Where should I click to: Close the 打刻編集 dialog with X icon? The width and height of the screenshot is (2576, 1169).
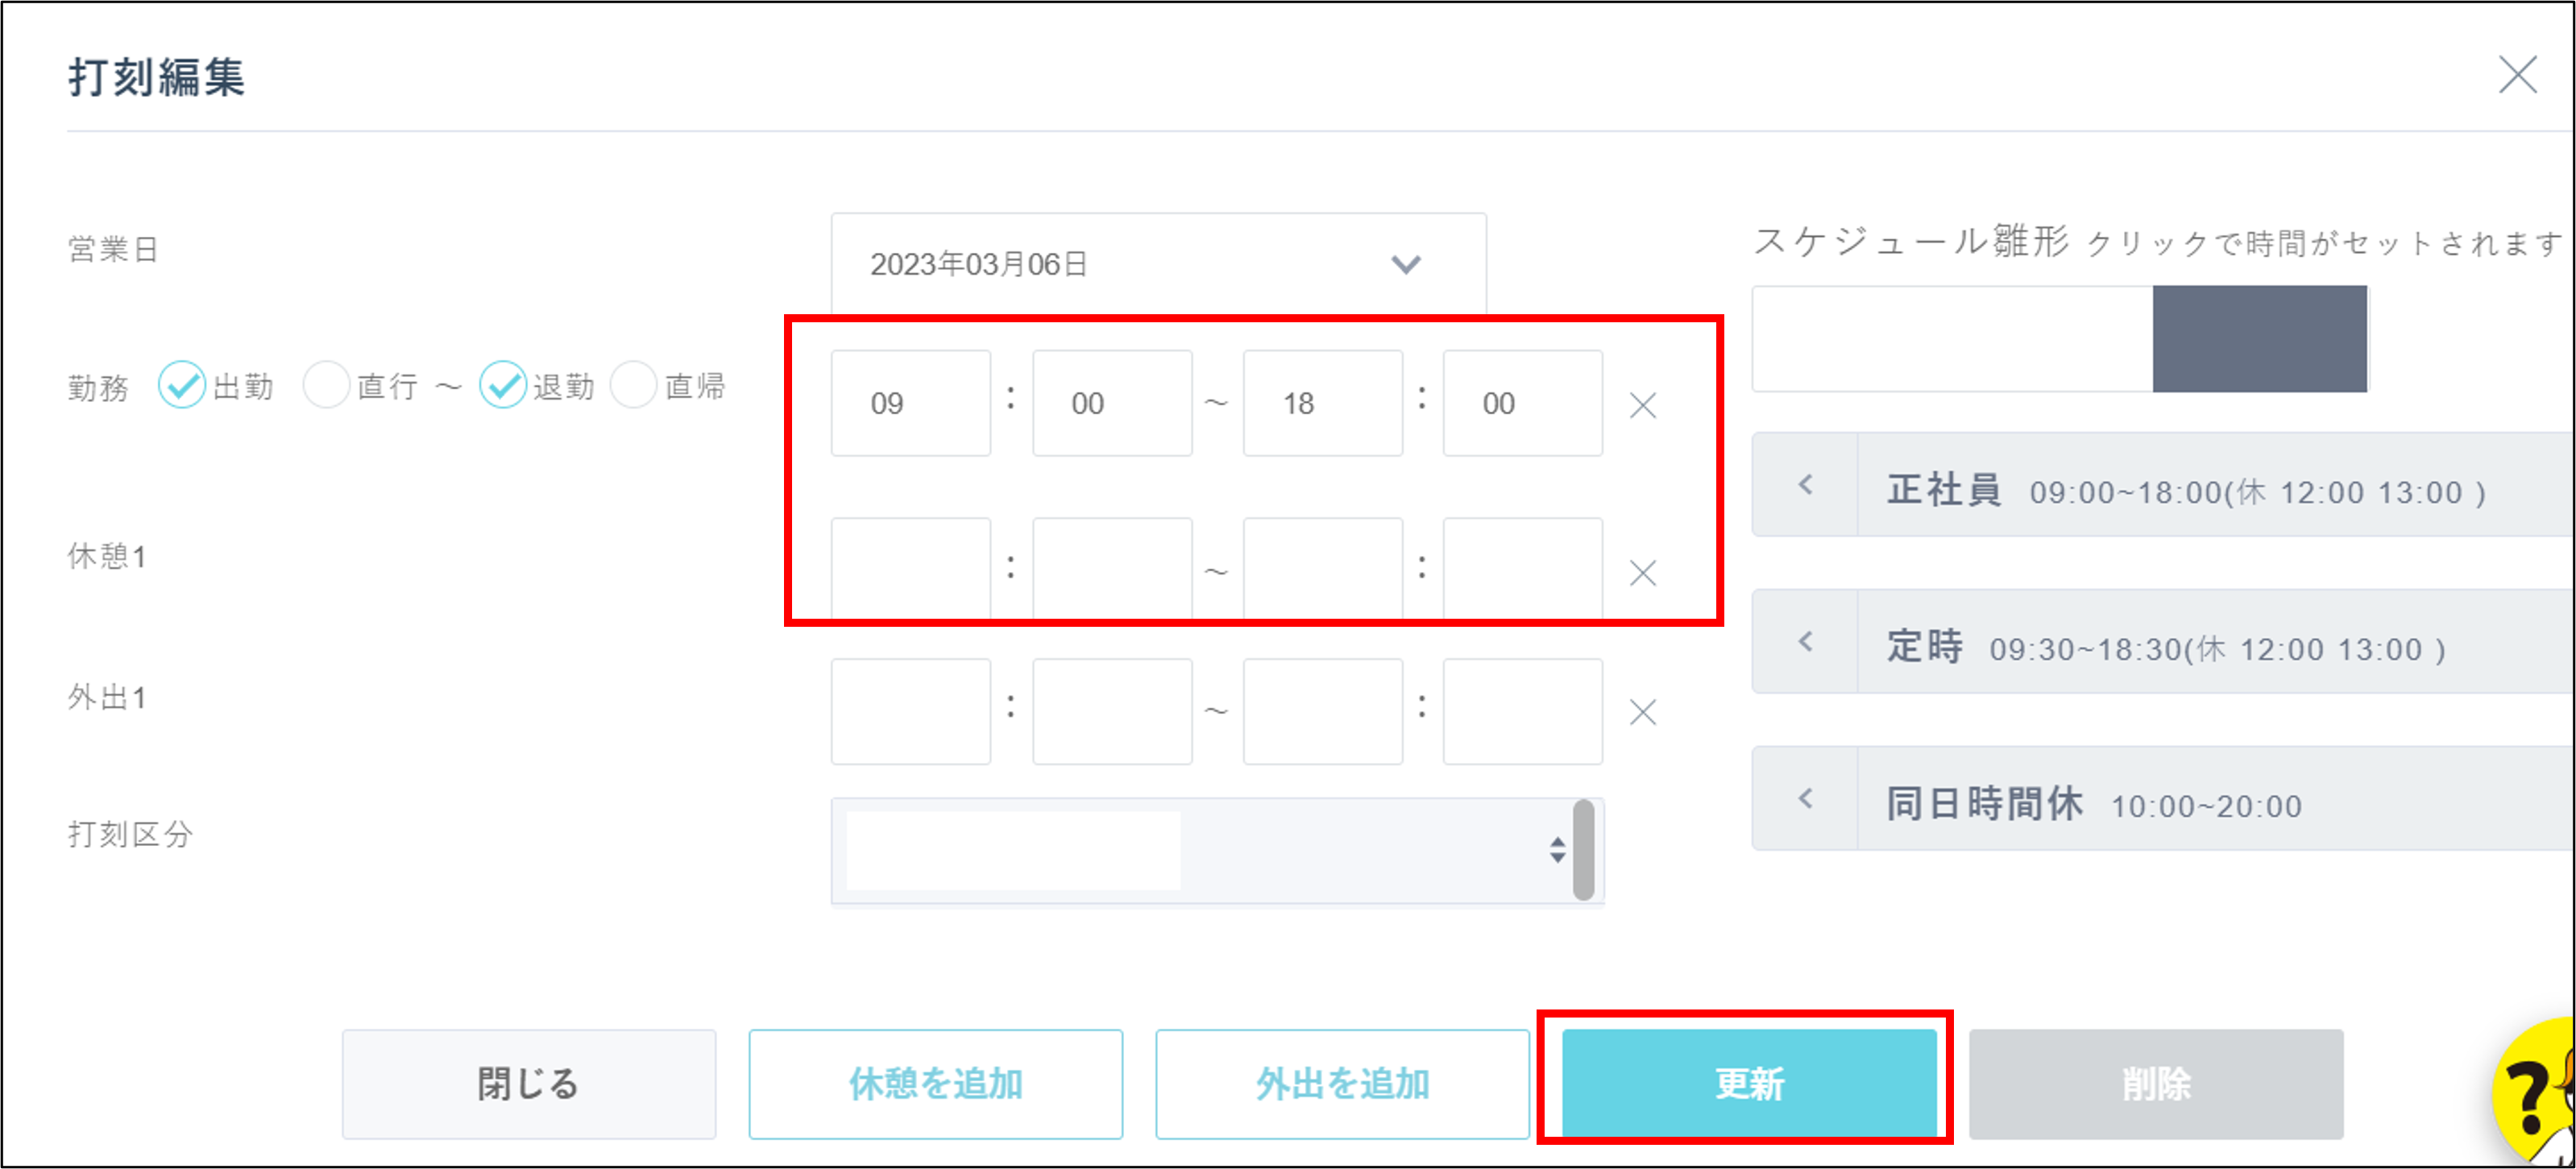[2517, 75]
